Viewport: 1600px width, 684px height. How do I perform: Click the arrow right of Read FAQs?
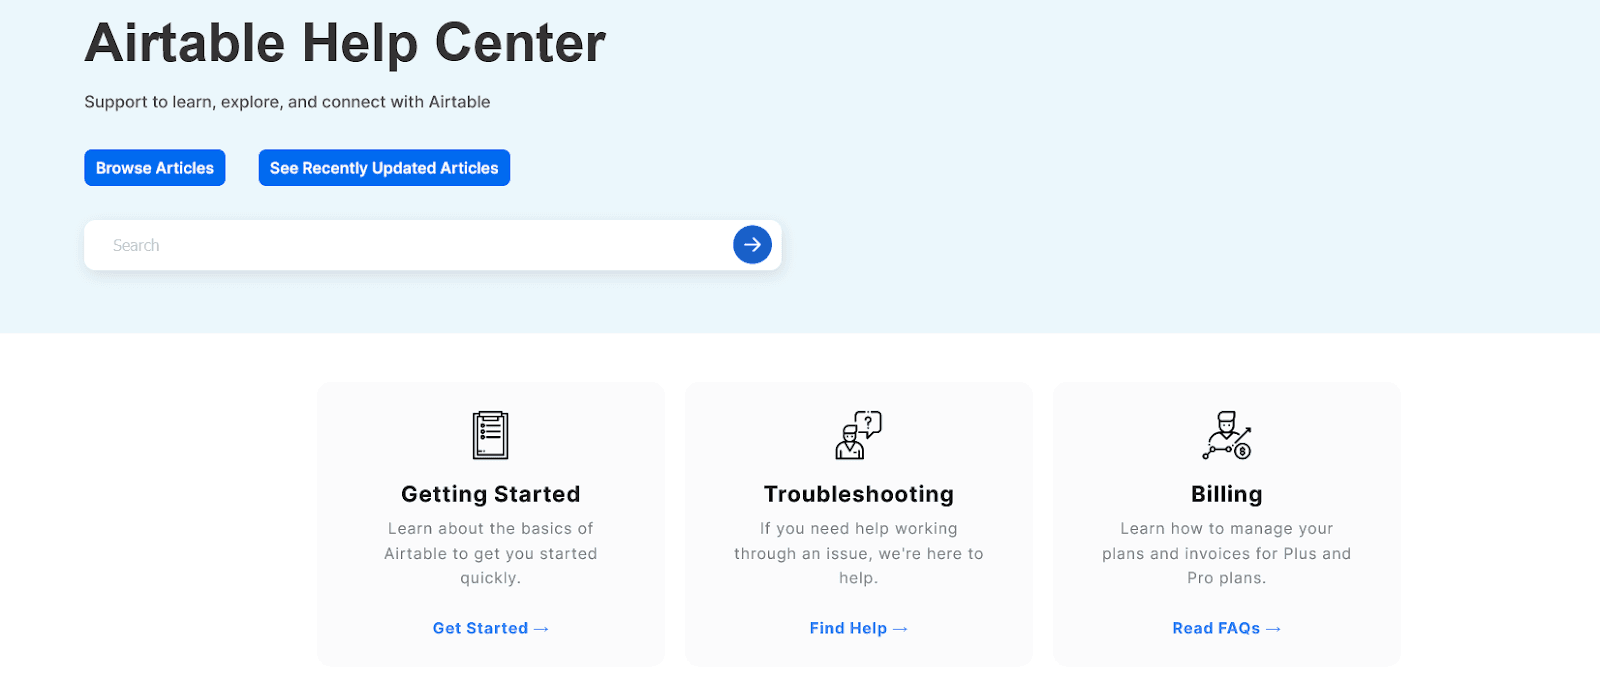tap(1273, 629)
